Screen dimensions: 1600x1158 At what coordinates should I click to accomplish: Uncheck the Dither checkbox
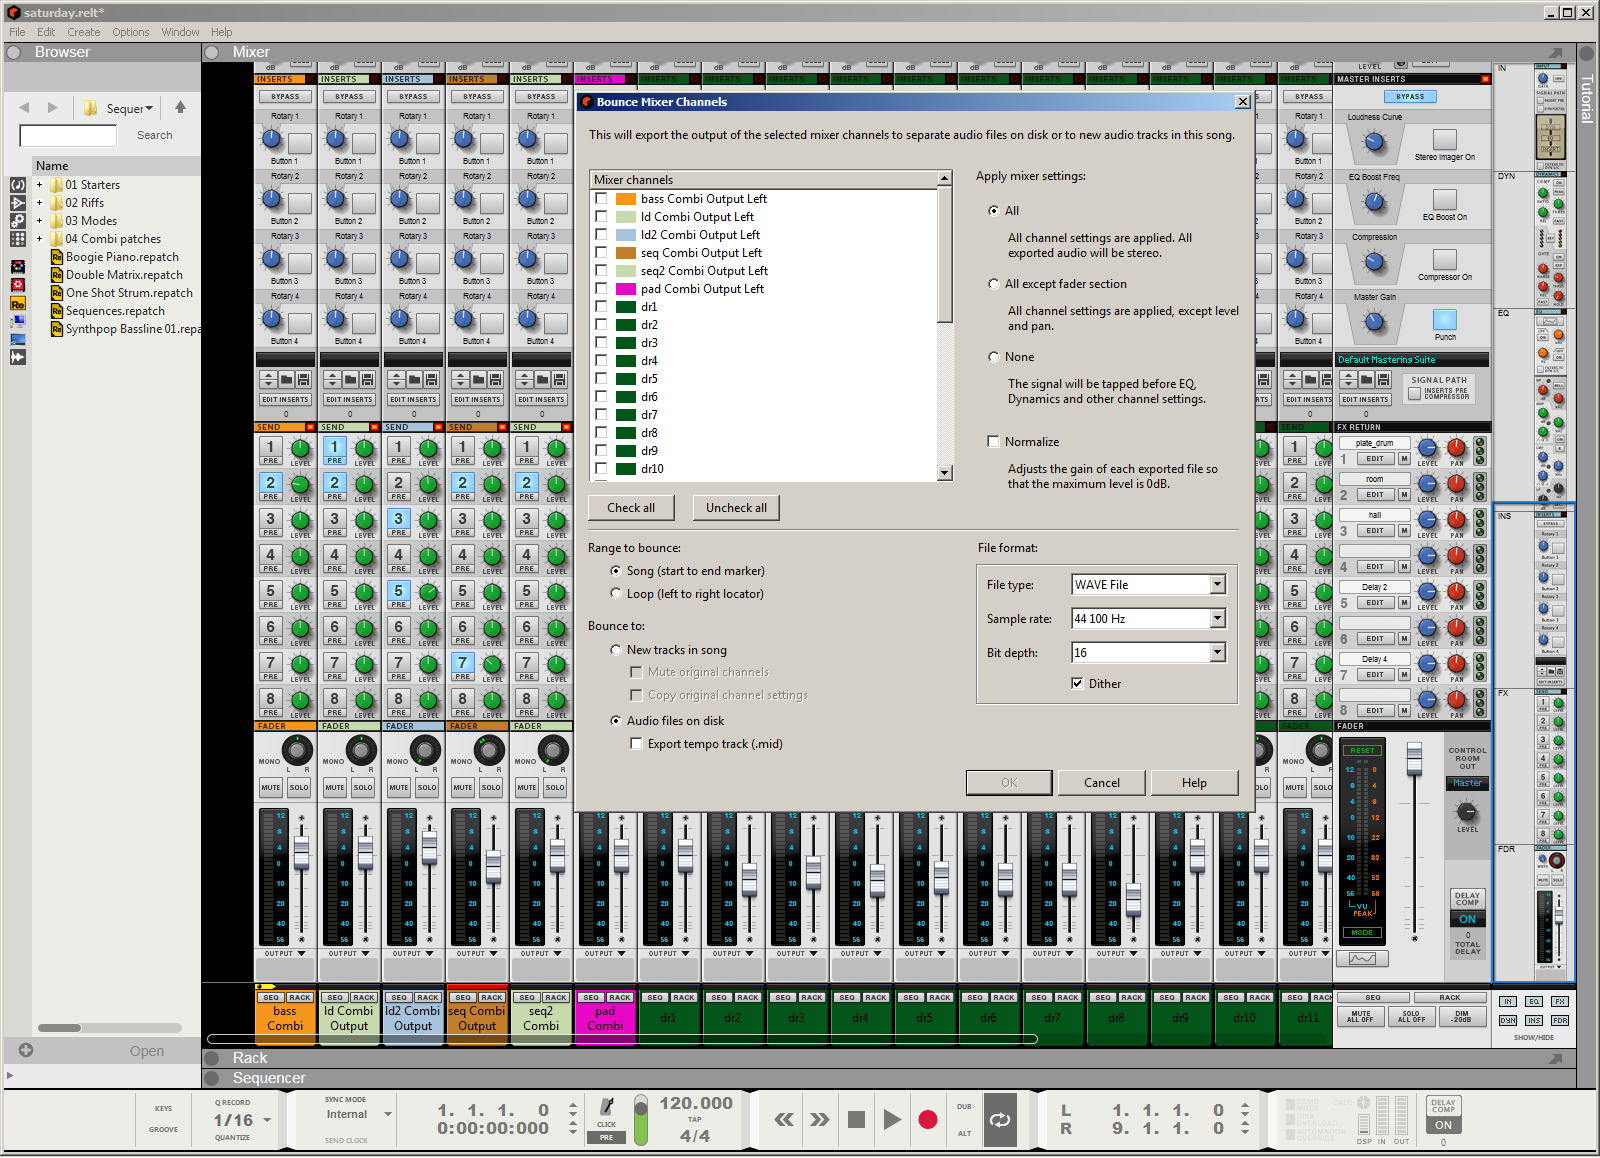click(x=1077, y=684)
